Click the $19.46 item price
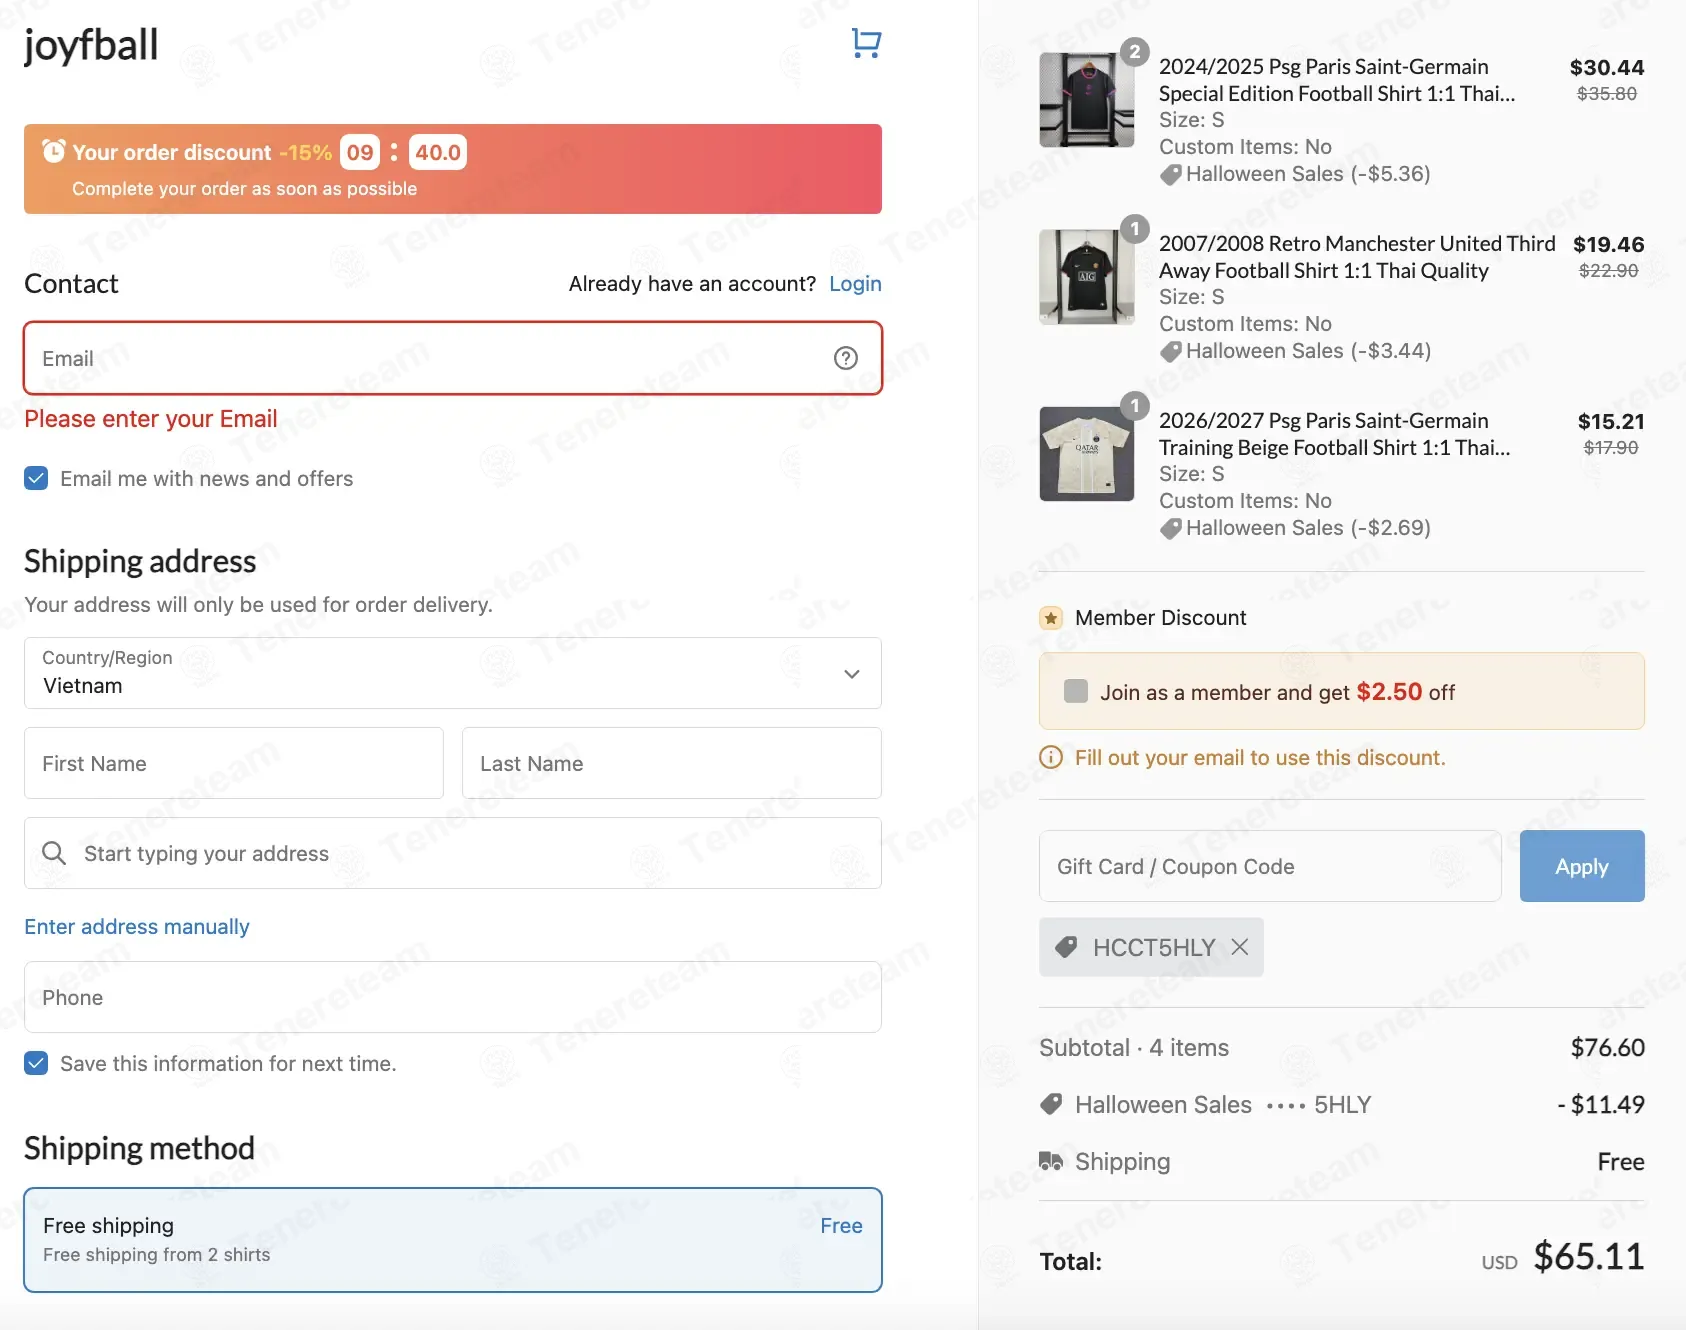Image resolution: width=1686 pixels, height=1330 pixels. [1608, 244]
